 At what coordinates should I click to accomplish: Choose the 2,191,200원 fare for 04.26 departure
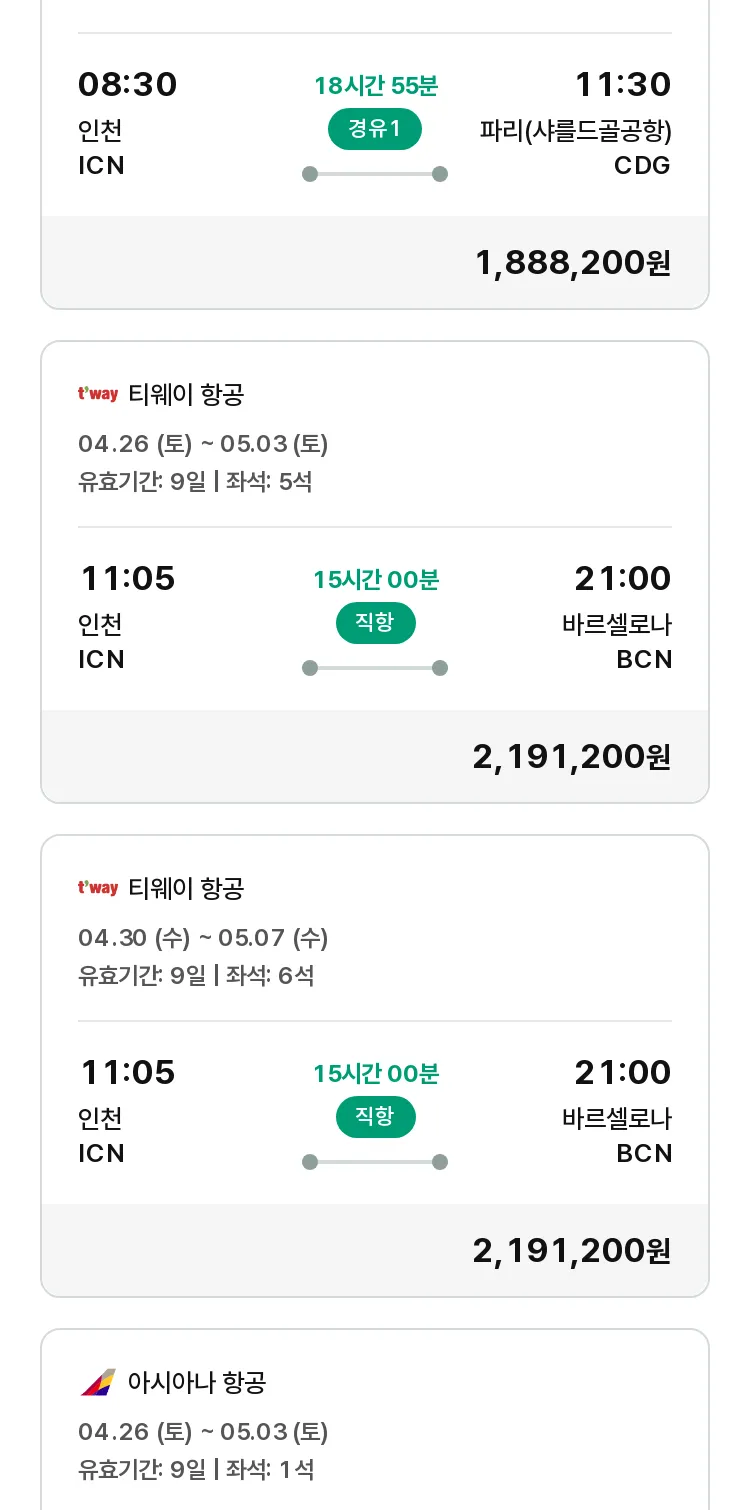[x=572, y=757]
